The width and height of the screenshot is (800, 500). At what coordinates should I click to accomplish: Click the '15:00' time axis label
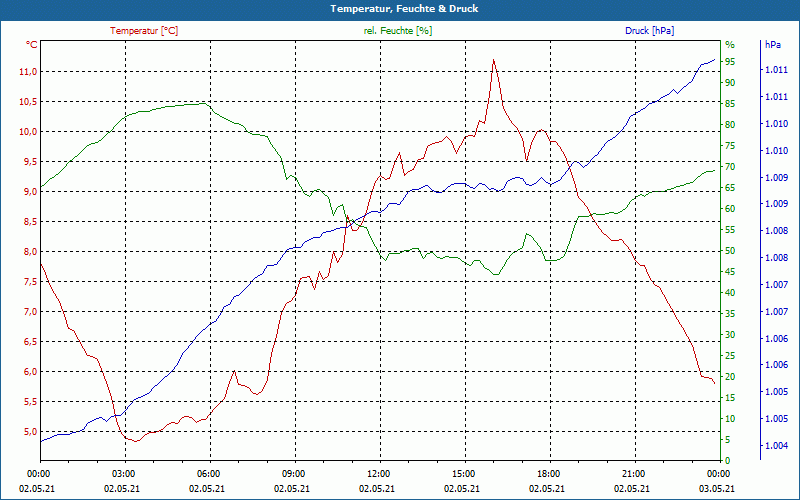[x=462, y=474]
